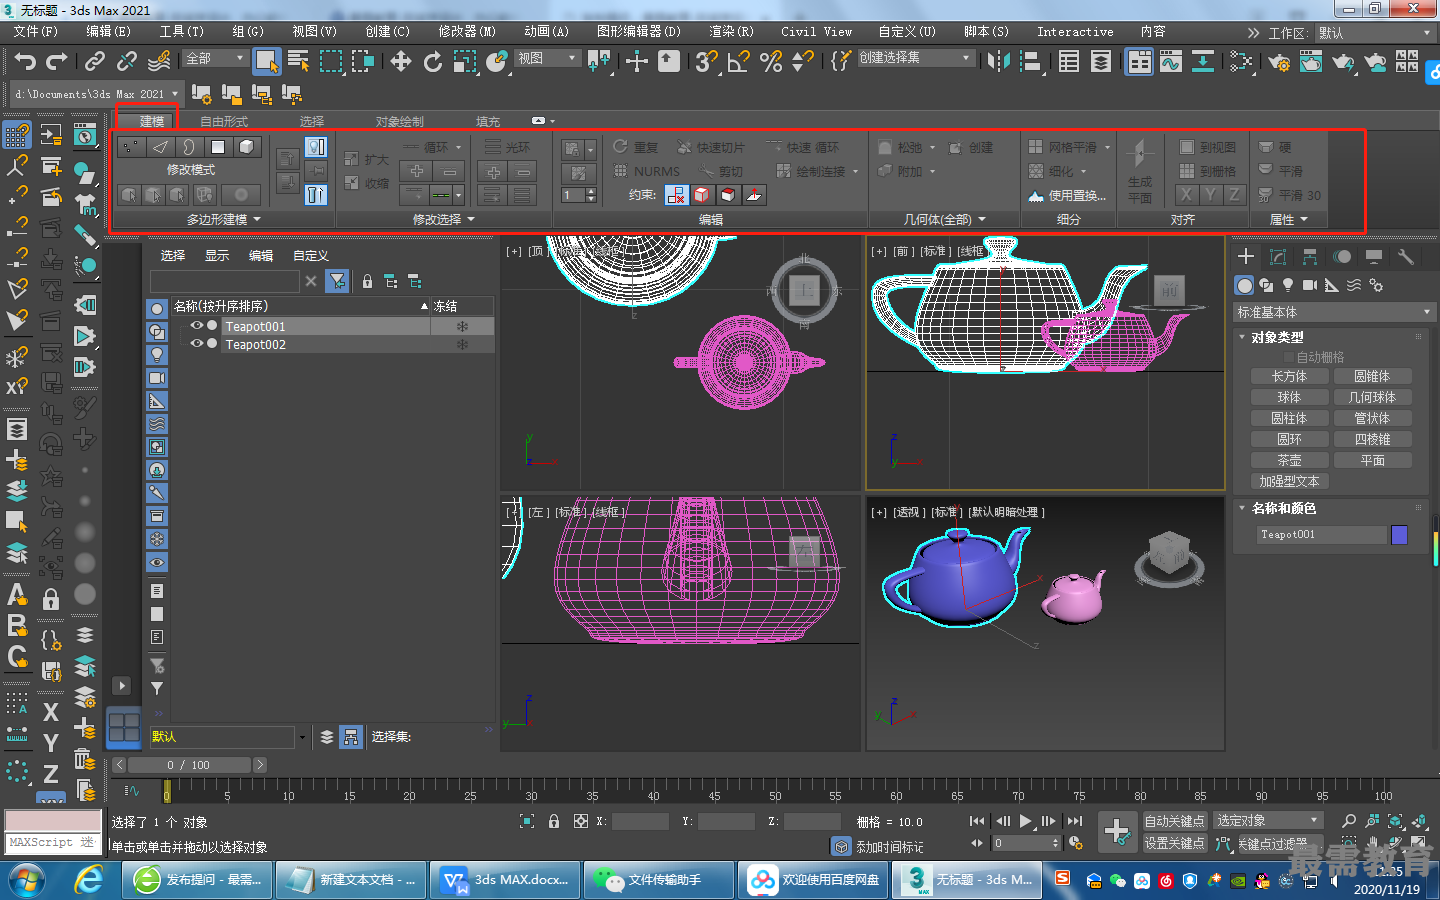Select Lights category bulb icon
Screen dimensions: 1440x900
tap(1288, 285)
